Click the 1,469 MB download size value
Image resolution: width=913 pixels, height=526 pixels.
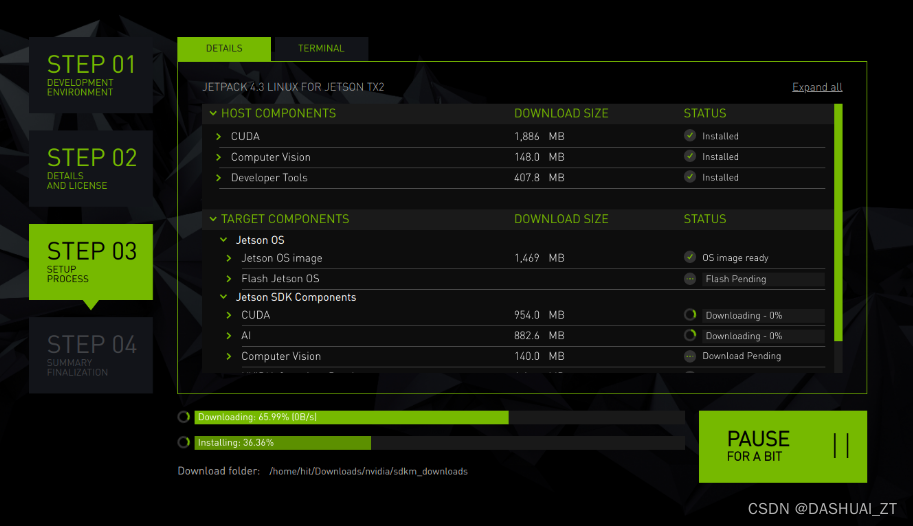539,258
